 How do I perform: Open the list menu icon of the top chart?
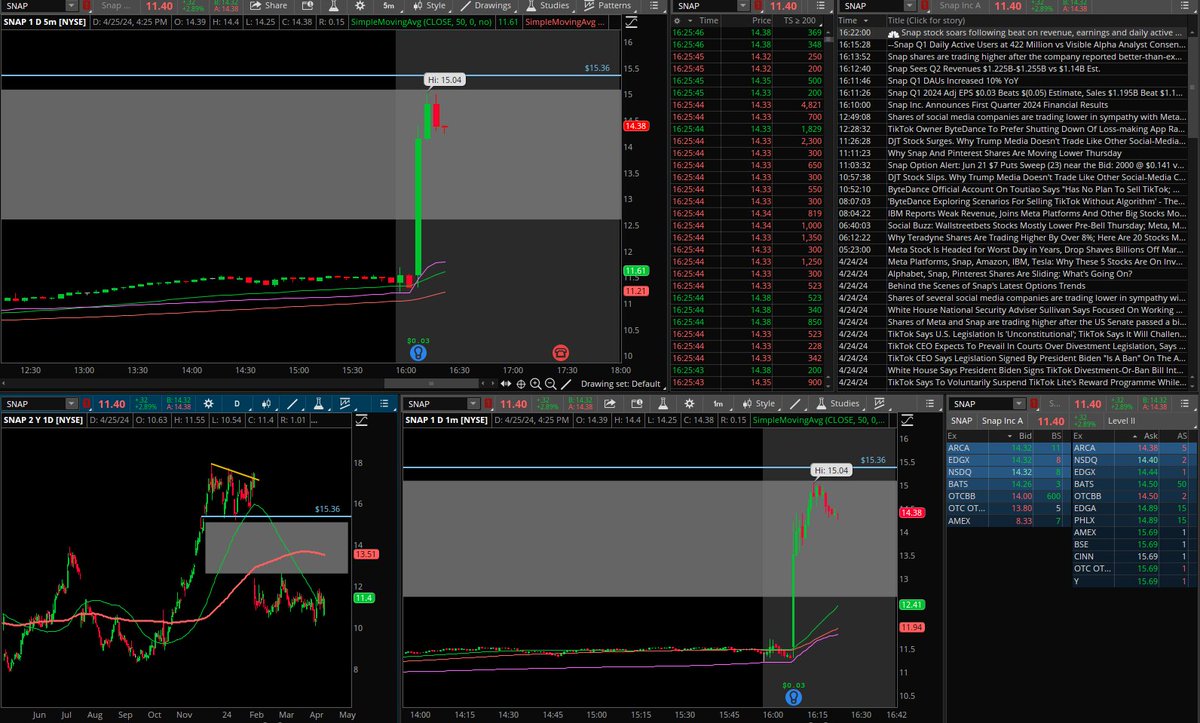(652, 6)
